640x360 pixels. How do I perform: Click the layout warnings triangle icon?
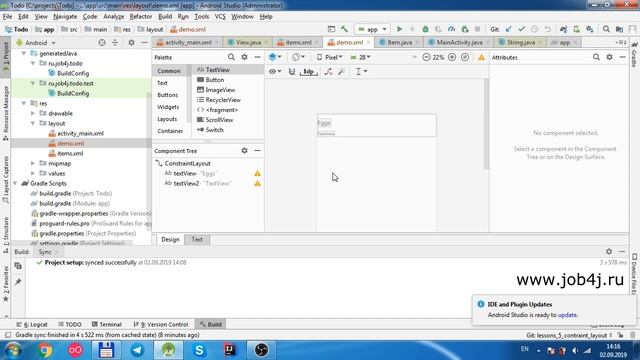coord(482,58)
